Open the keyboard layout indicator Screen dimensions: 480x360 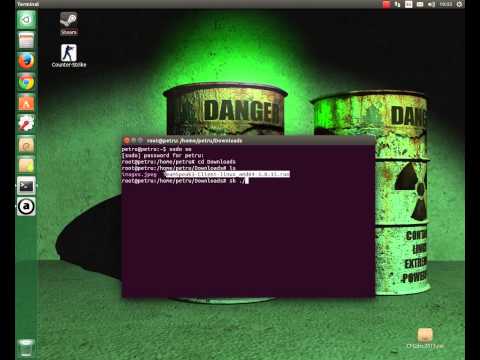[409, 4]
